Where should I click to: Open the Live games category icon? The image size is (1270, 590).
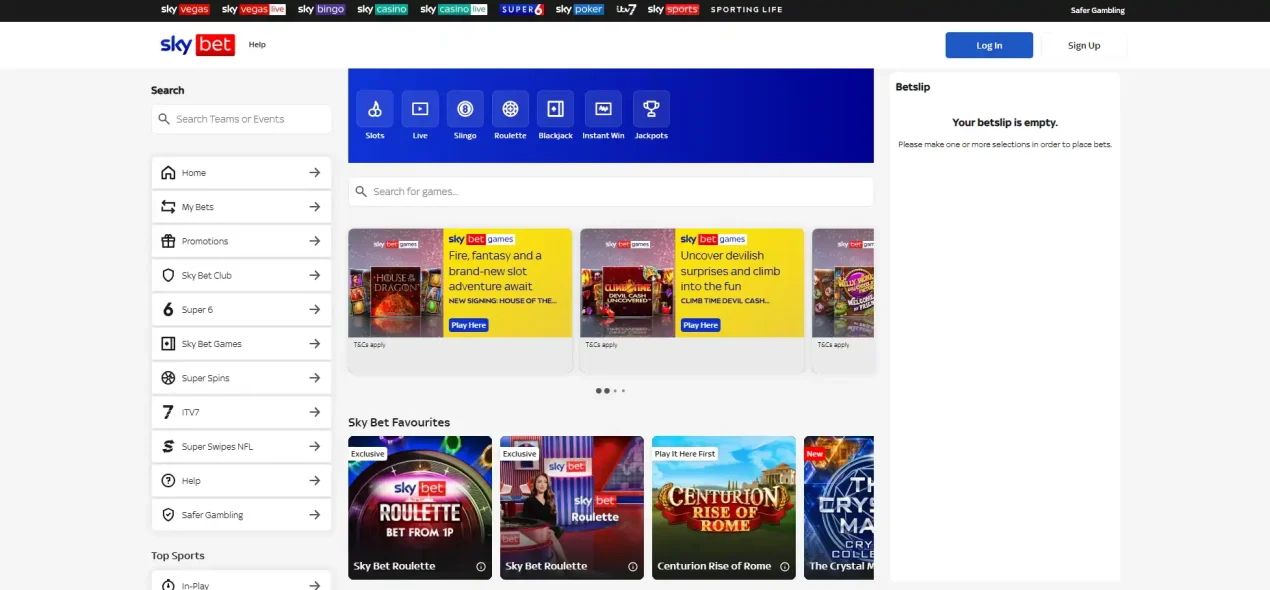click(420, 108)
